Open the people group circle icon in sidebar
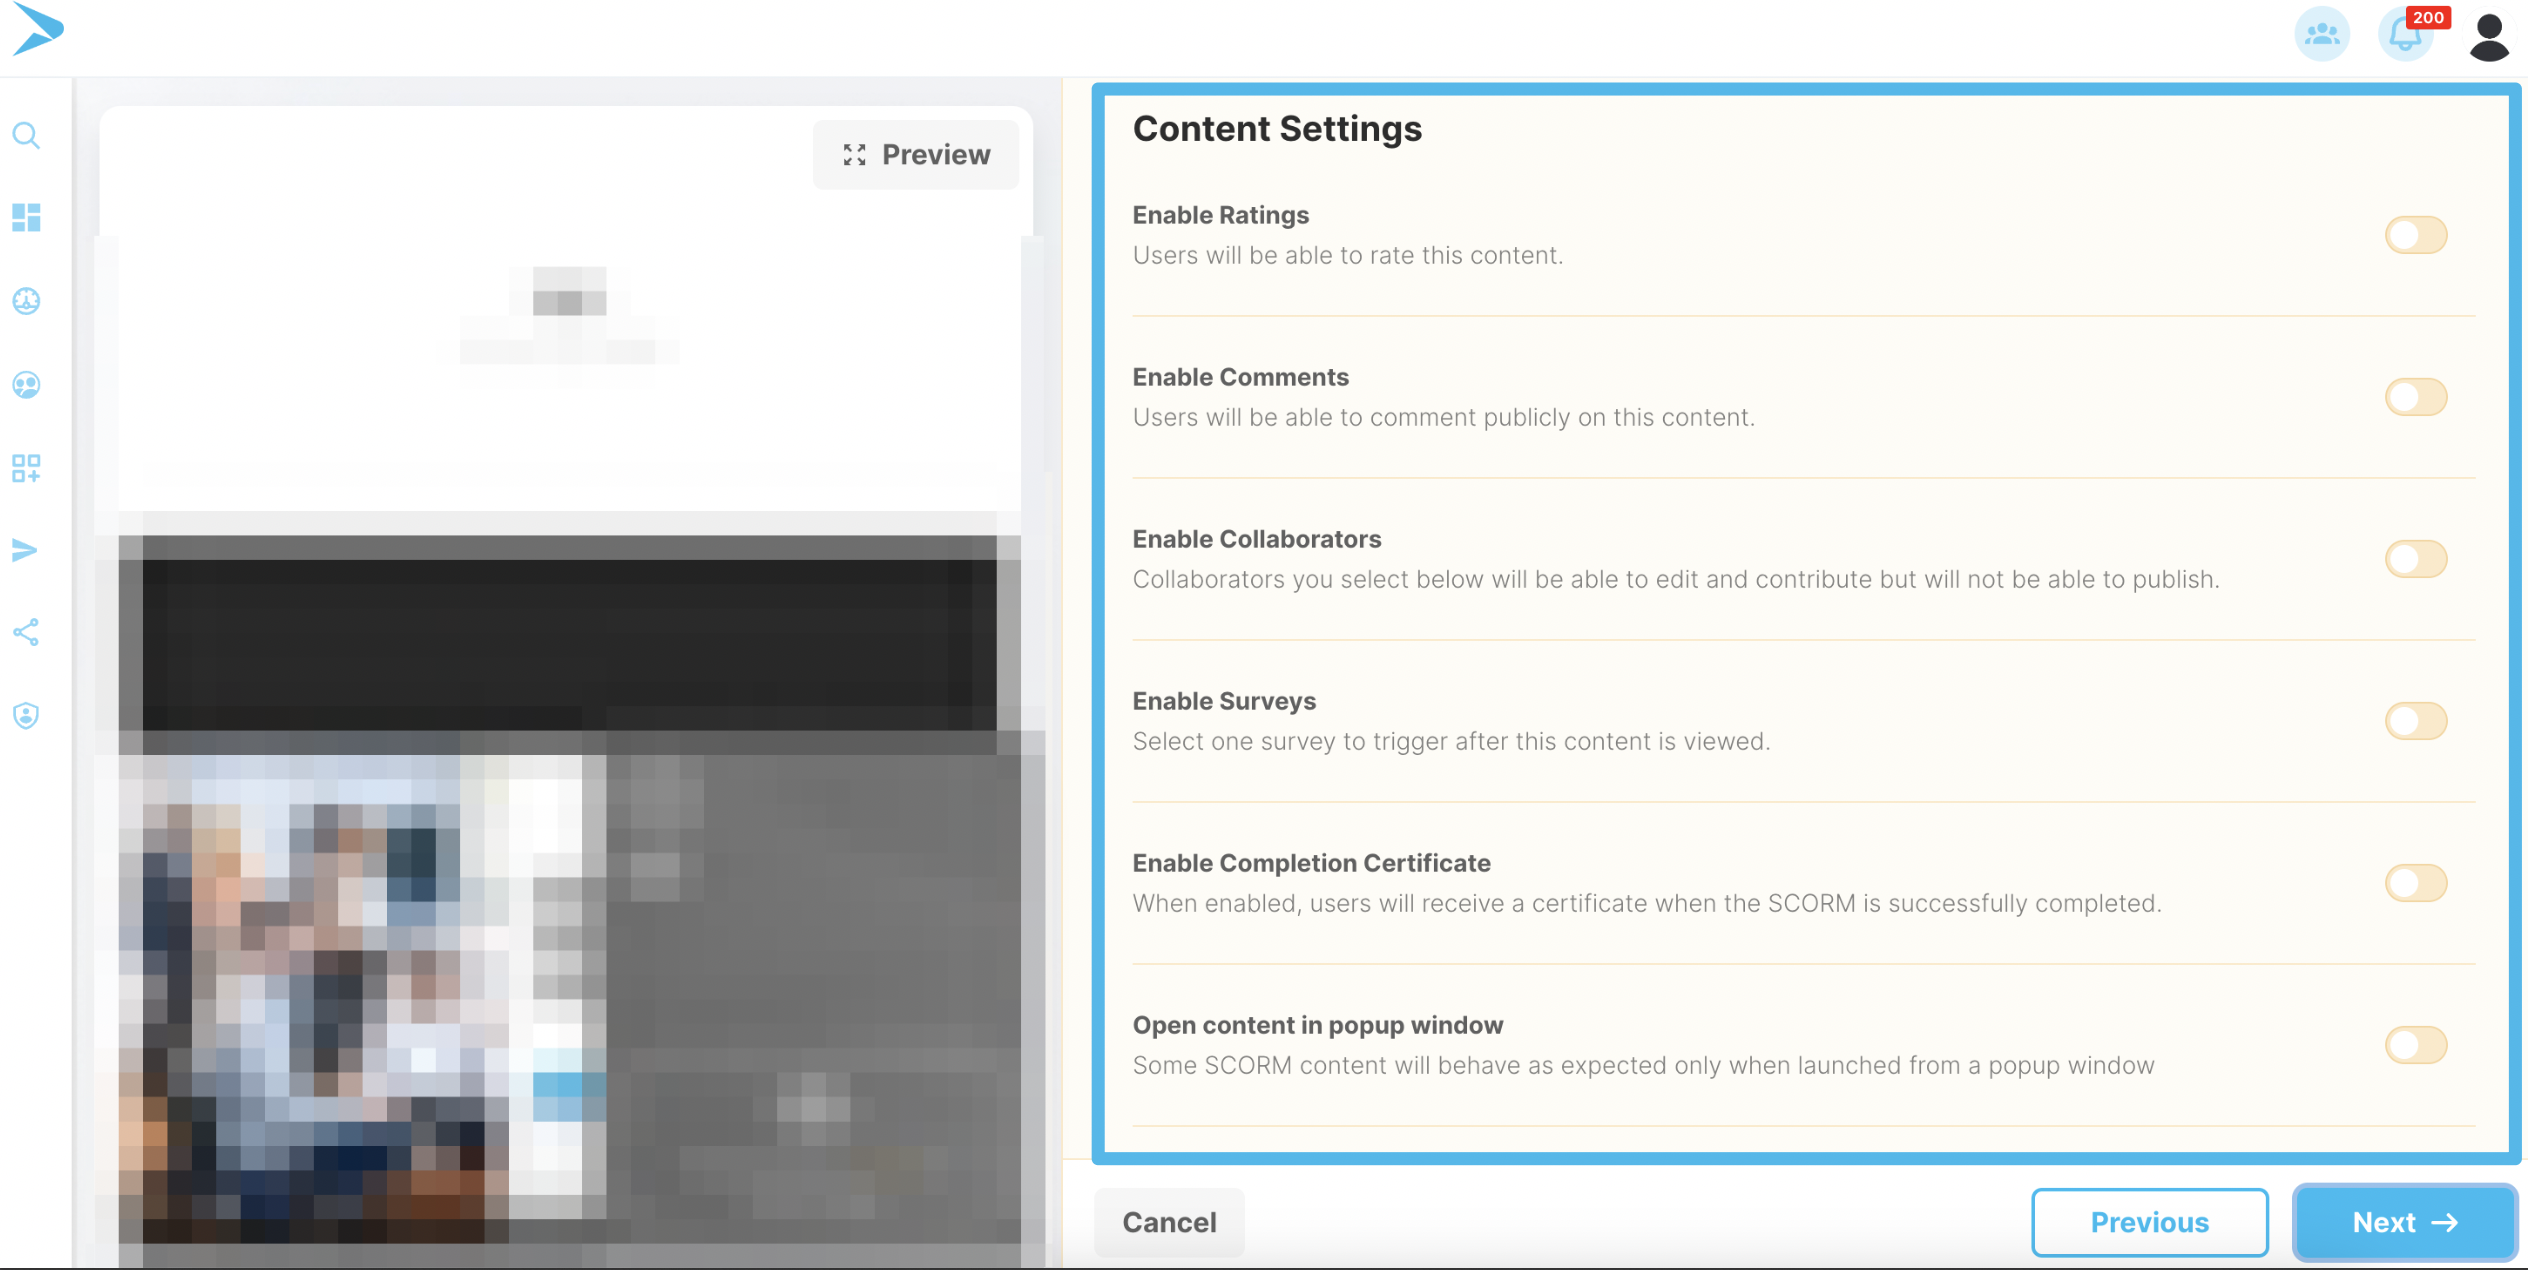This screenshot has width=2528, height=1270. (x=26, y=385)
